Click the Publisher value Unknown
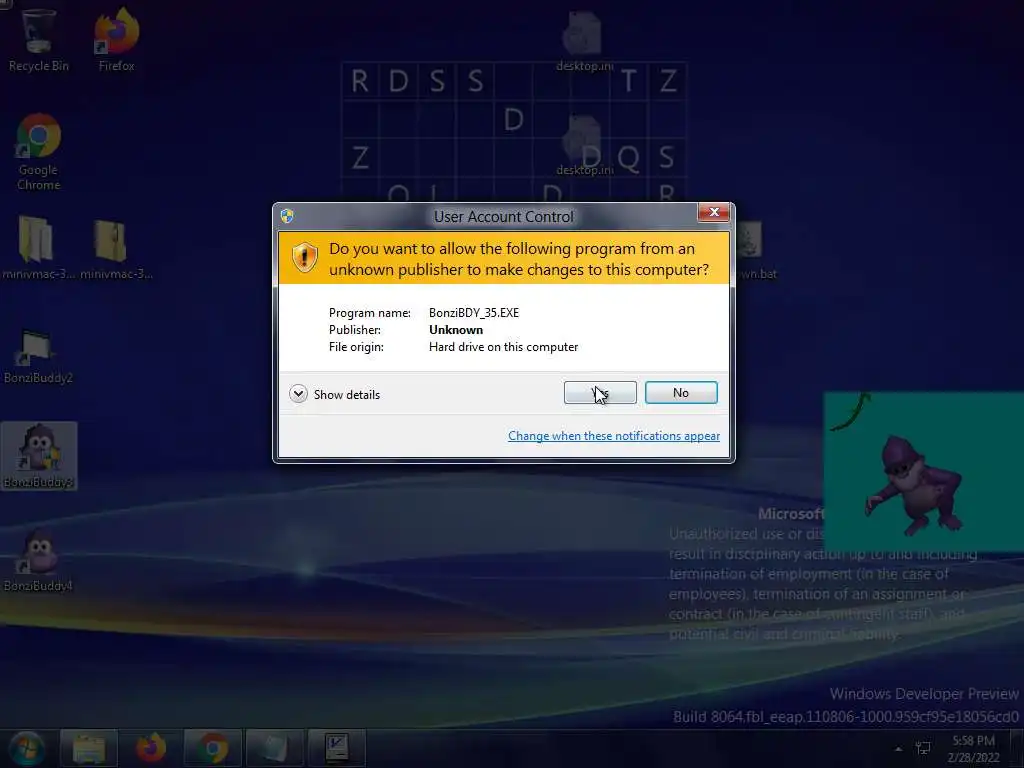The width and height of the screenshot is (1024, 768). (x=456, y=330)
